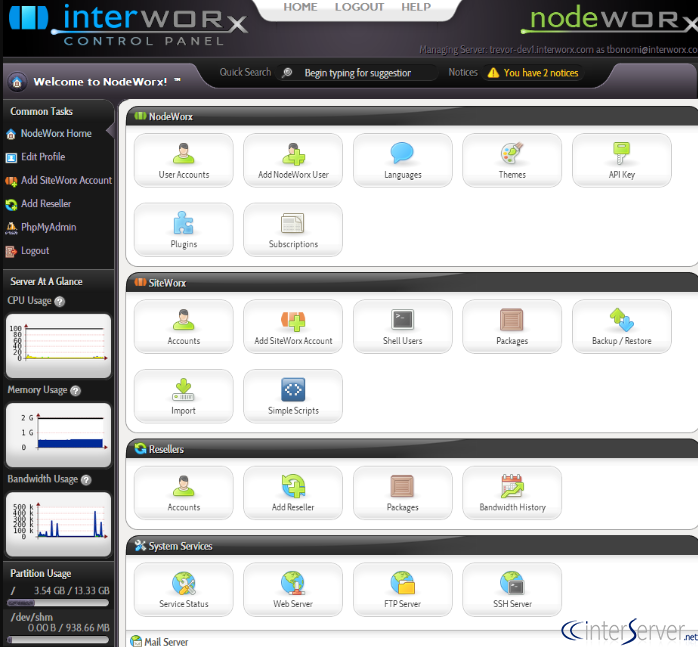Image resolution: width=698 pixels, height=647 pixels.
Task: Click Add Reseller in the sidebar
Action: coord(38,204)
